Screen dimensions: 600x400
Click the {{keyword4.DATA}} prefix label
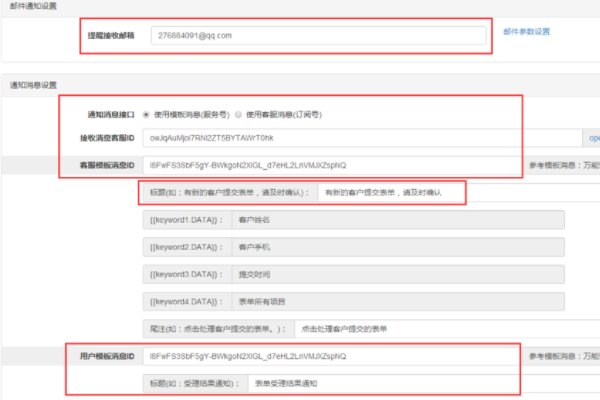point(187,302)
